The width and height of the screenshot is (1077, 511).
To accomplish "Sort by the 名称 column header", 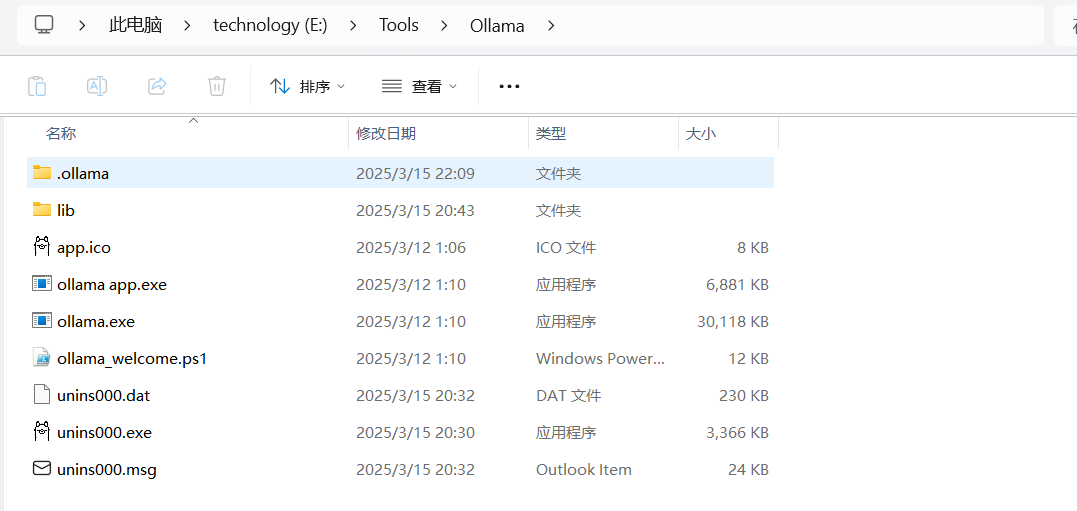I will (x=60, y=133).
